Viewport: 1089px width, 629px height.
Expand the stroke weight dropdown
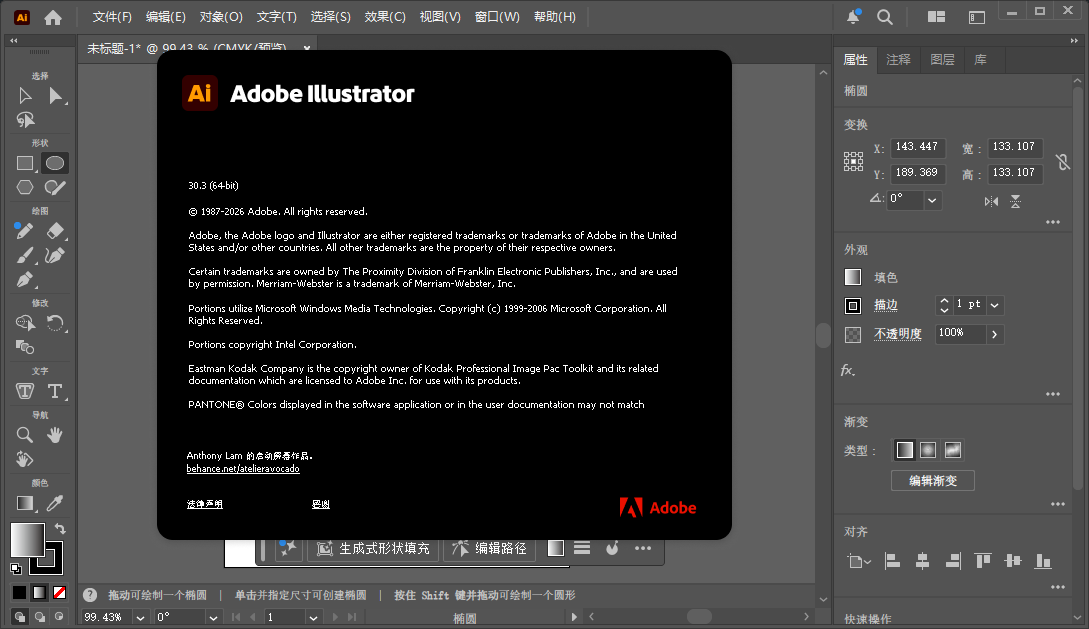click(x=994, y=305)
